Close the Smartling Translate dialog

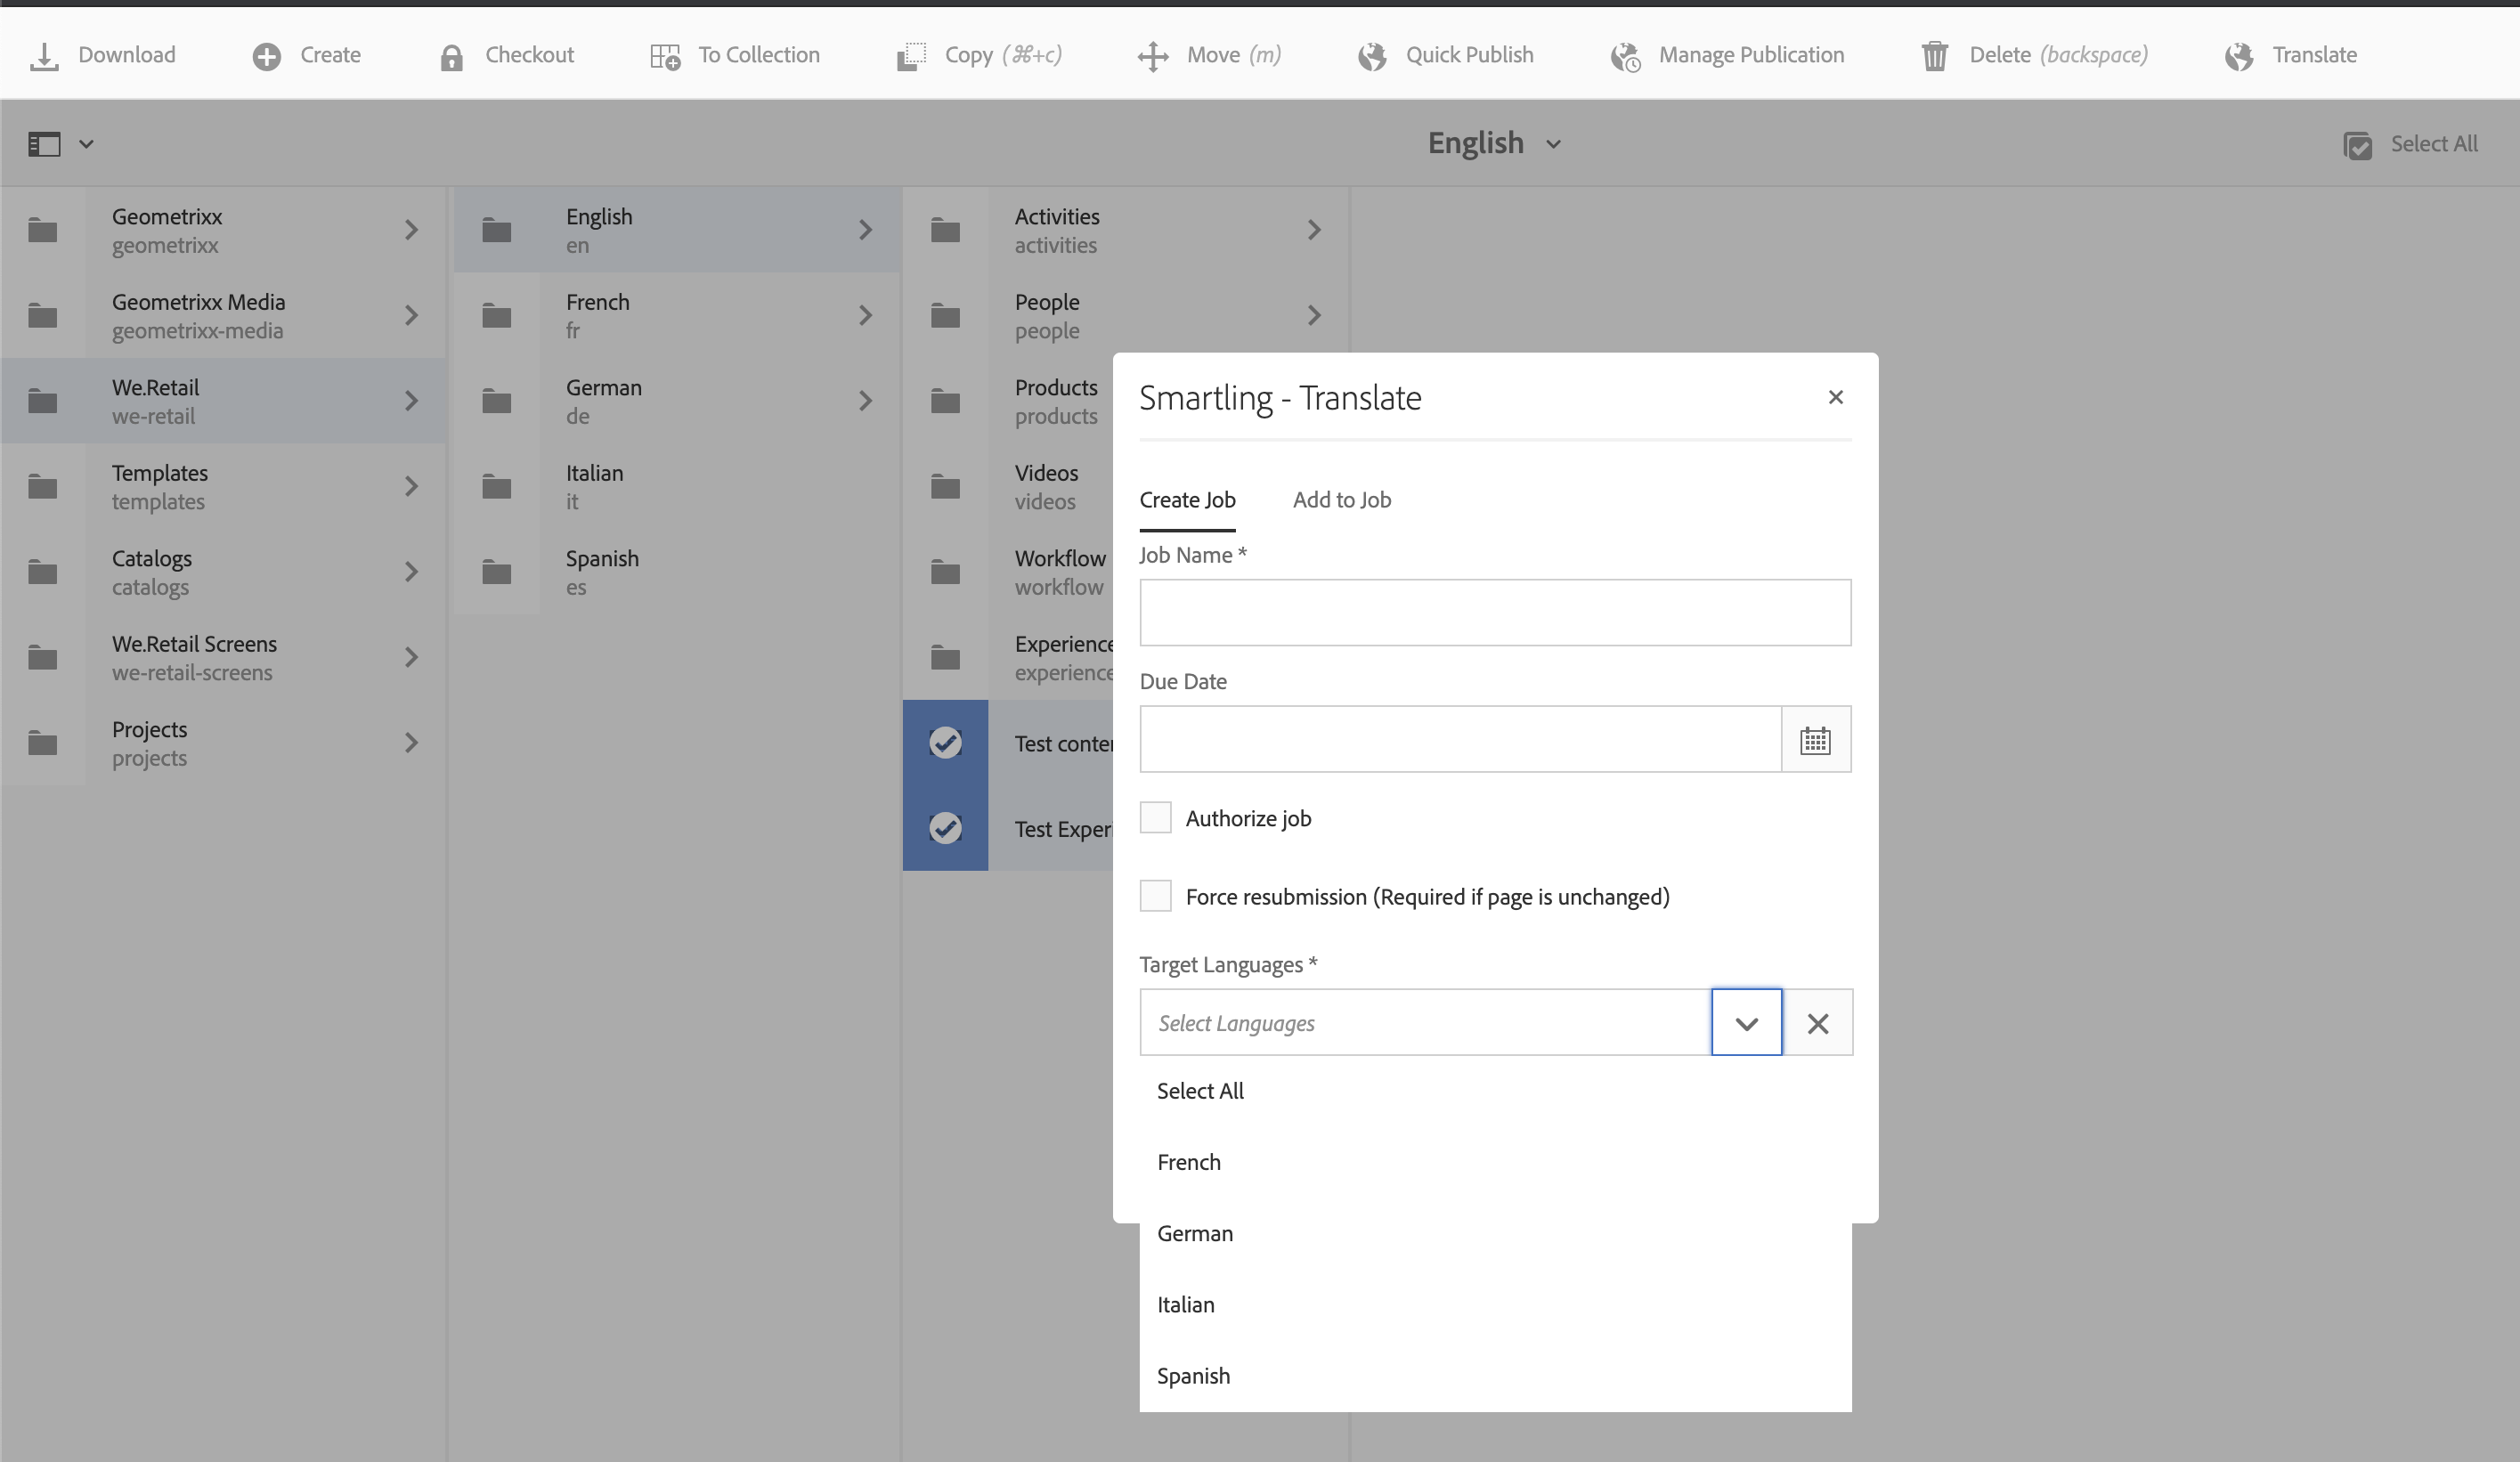pyautogui.click(x=1835, y=397)
